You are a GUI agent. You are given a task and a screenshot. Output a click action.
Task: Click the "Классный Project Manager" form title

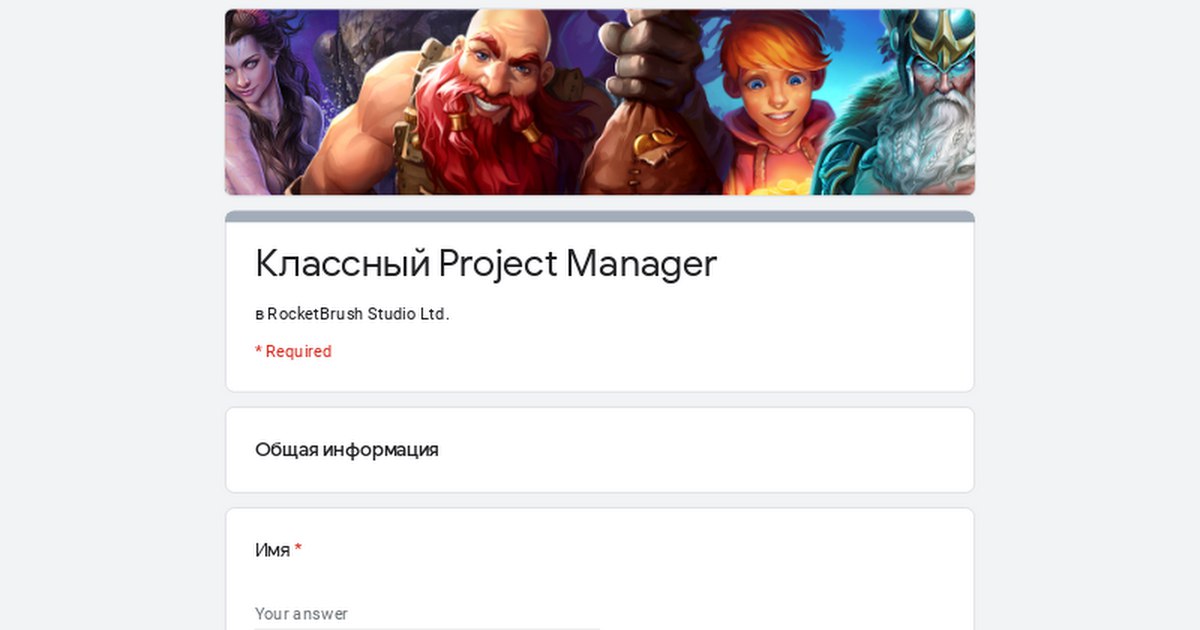486,264
